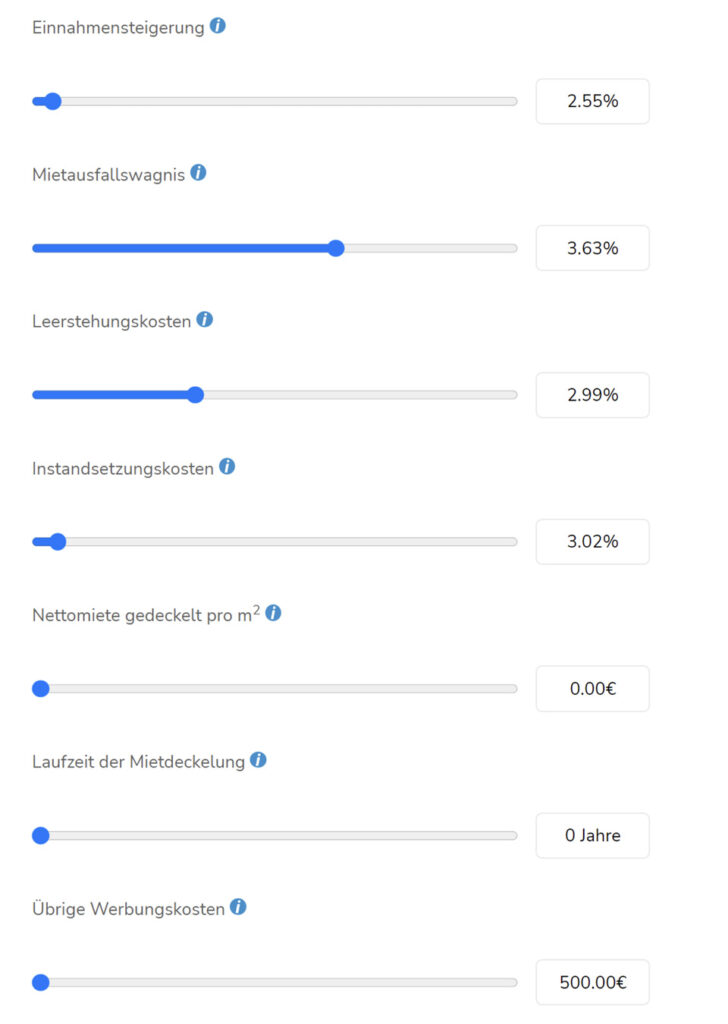Image resolution: width=728 pixels, height=1024 pixels.
Task: Open the Übrige Werbungskosten info tooltip
Action: [238, 907]
